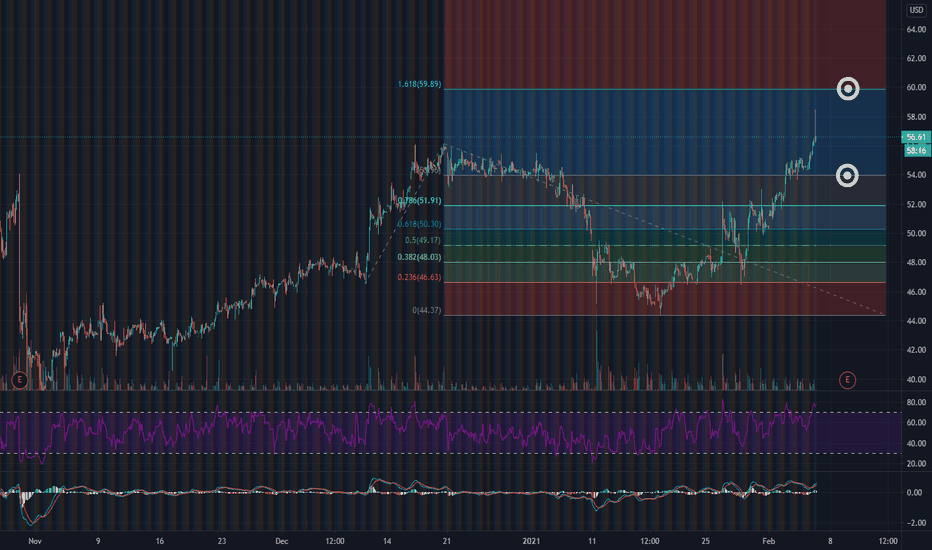The image size is (932, 550).
Task: Click the 62.00 price axis label
Action: pos(916,58)
